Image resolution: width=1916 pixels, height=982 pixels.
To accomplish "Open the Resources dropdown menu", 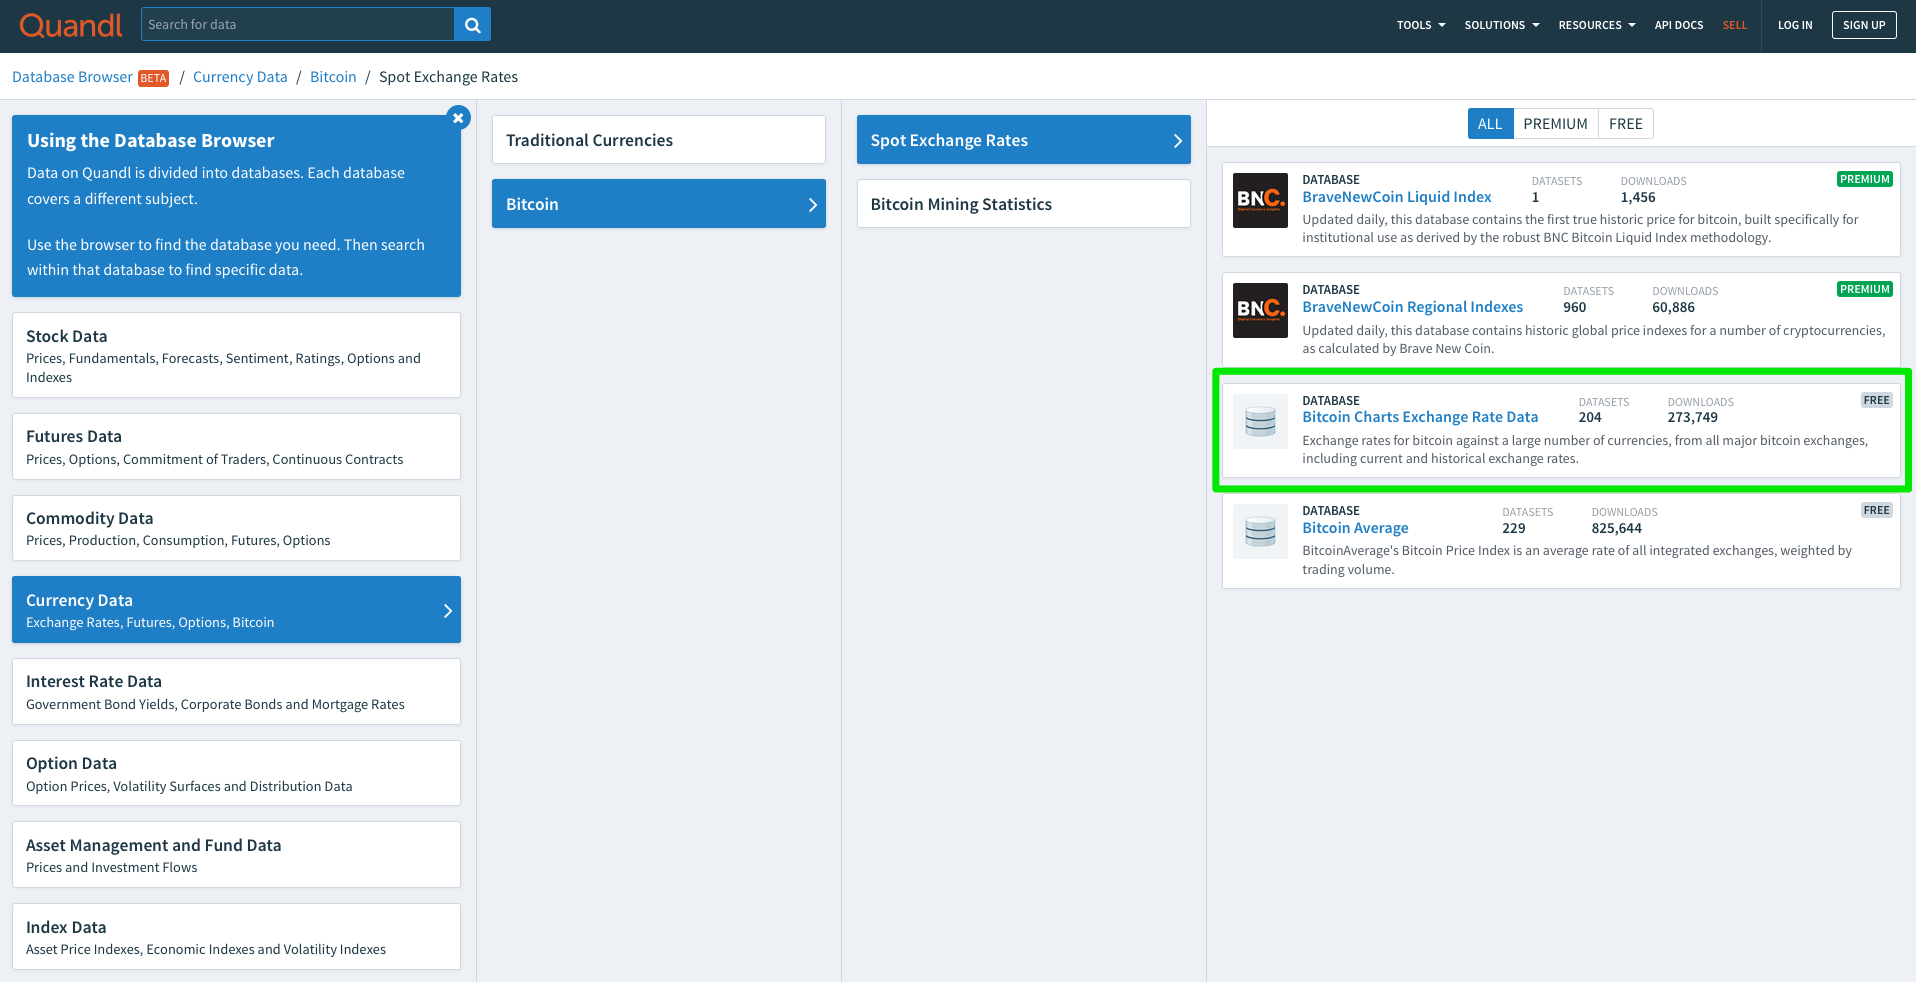I will (x=1597, y=25).
